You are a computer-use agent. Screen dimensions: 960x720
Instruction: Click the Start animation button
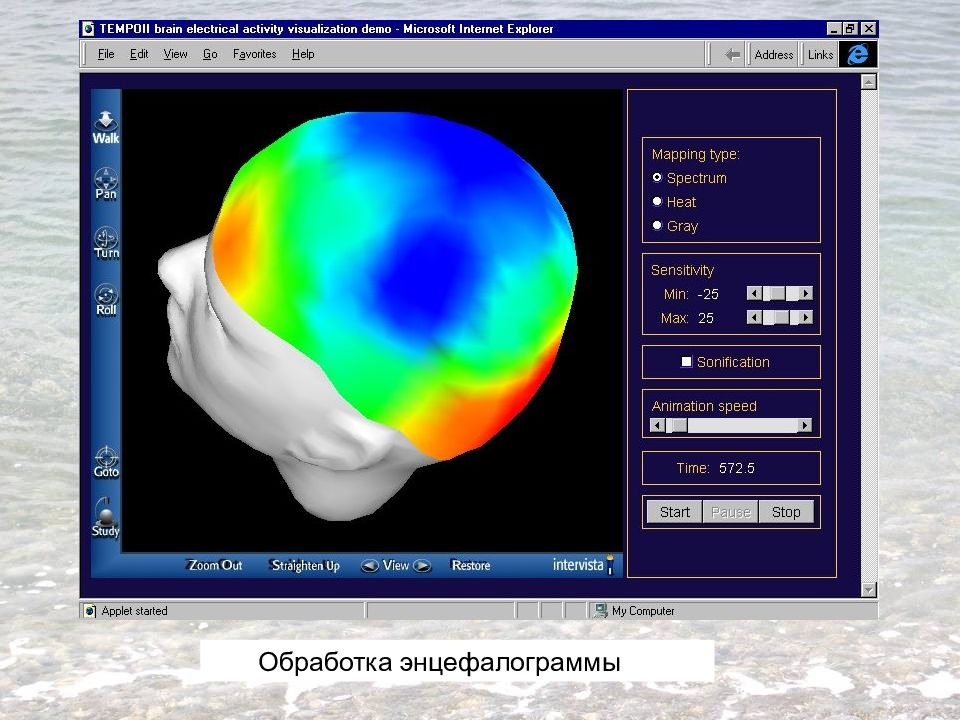675,512
